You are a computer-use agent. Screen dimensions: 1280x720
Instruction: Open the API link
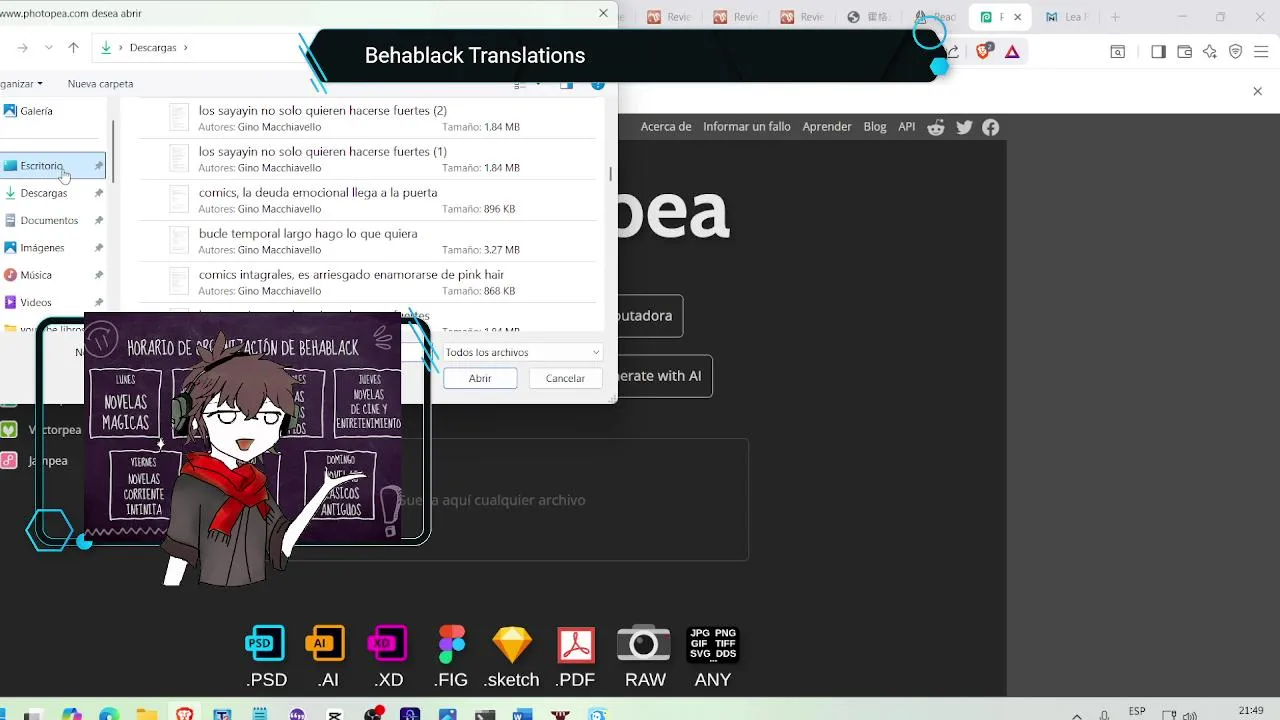(907, 127)
